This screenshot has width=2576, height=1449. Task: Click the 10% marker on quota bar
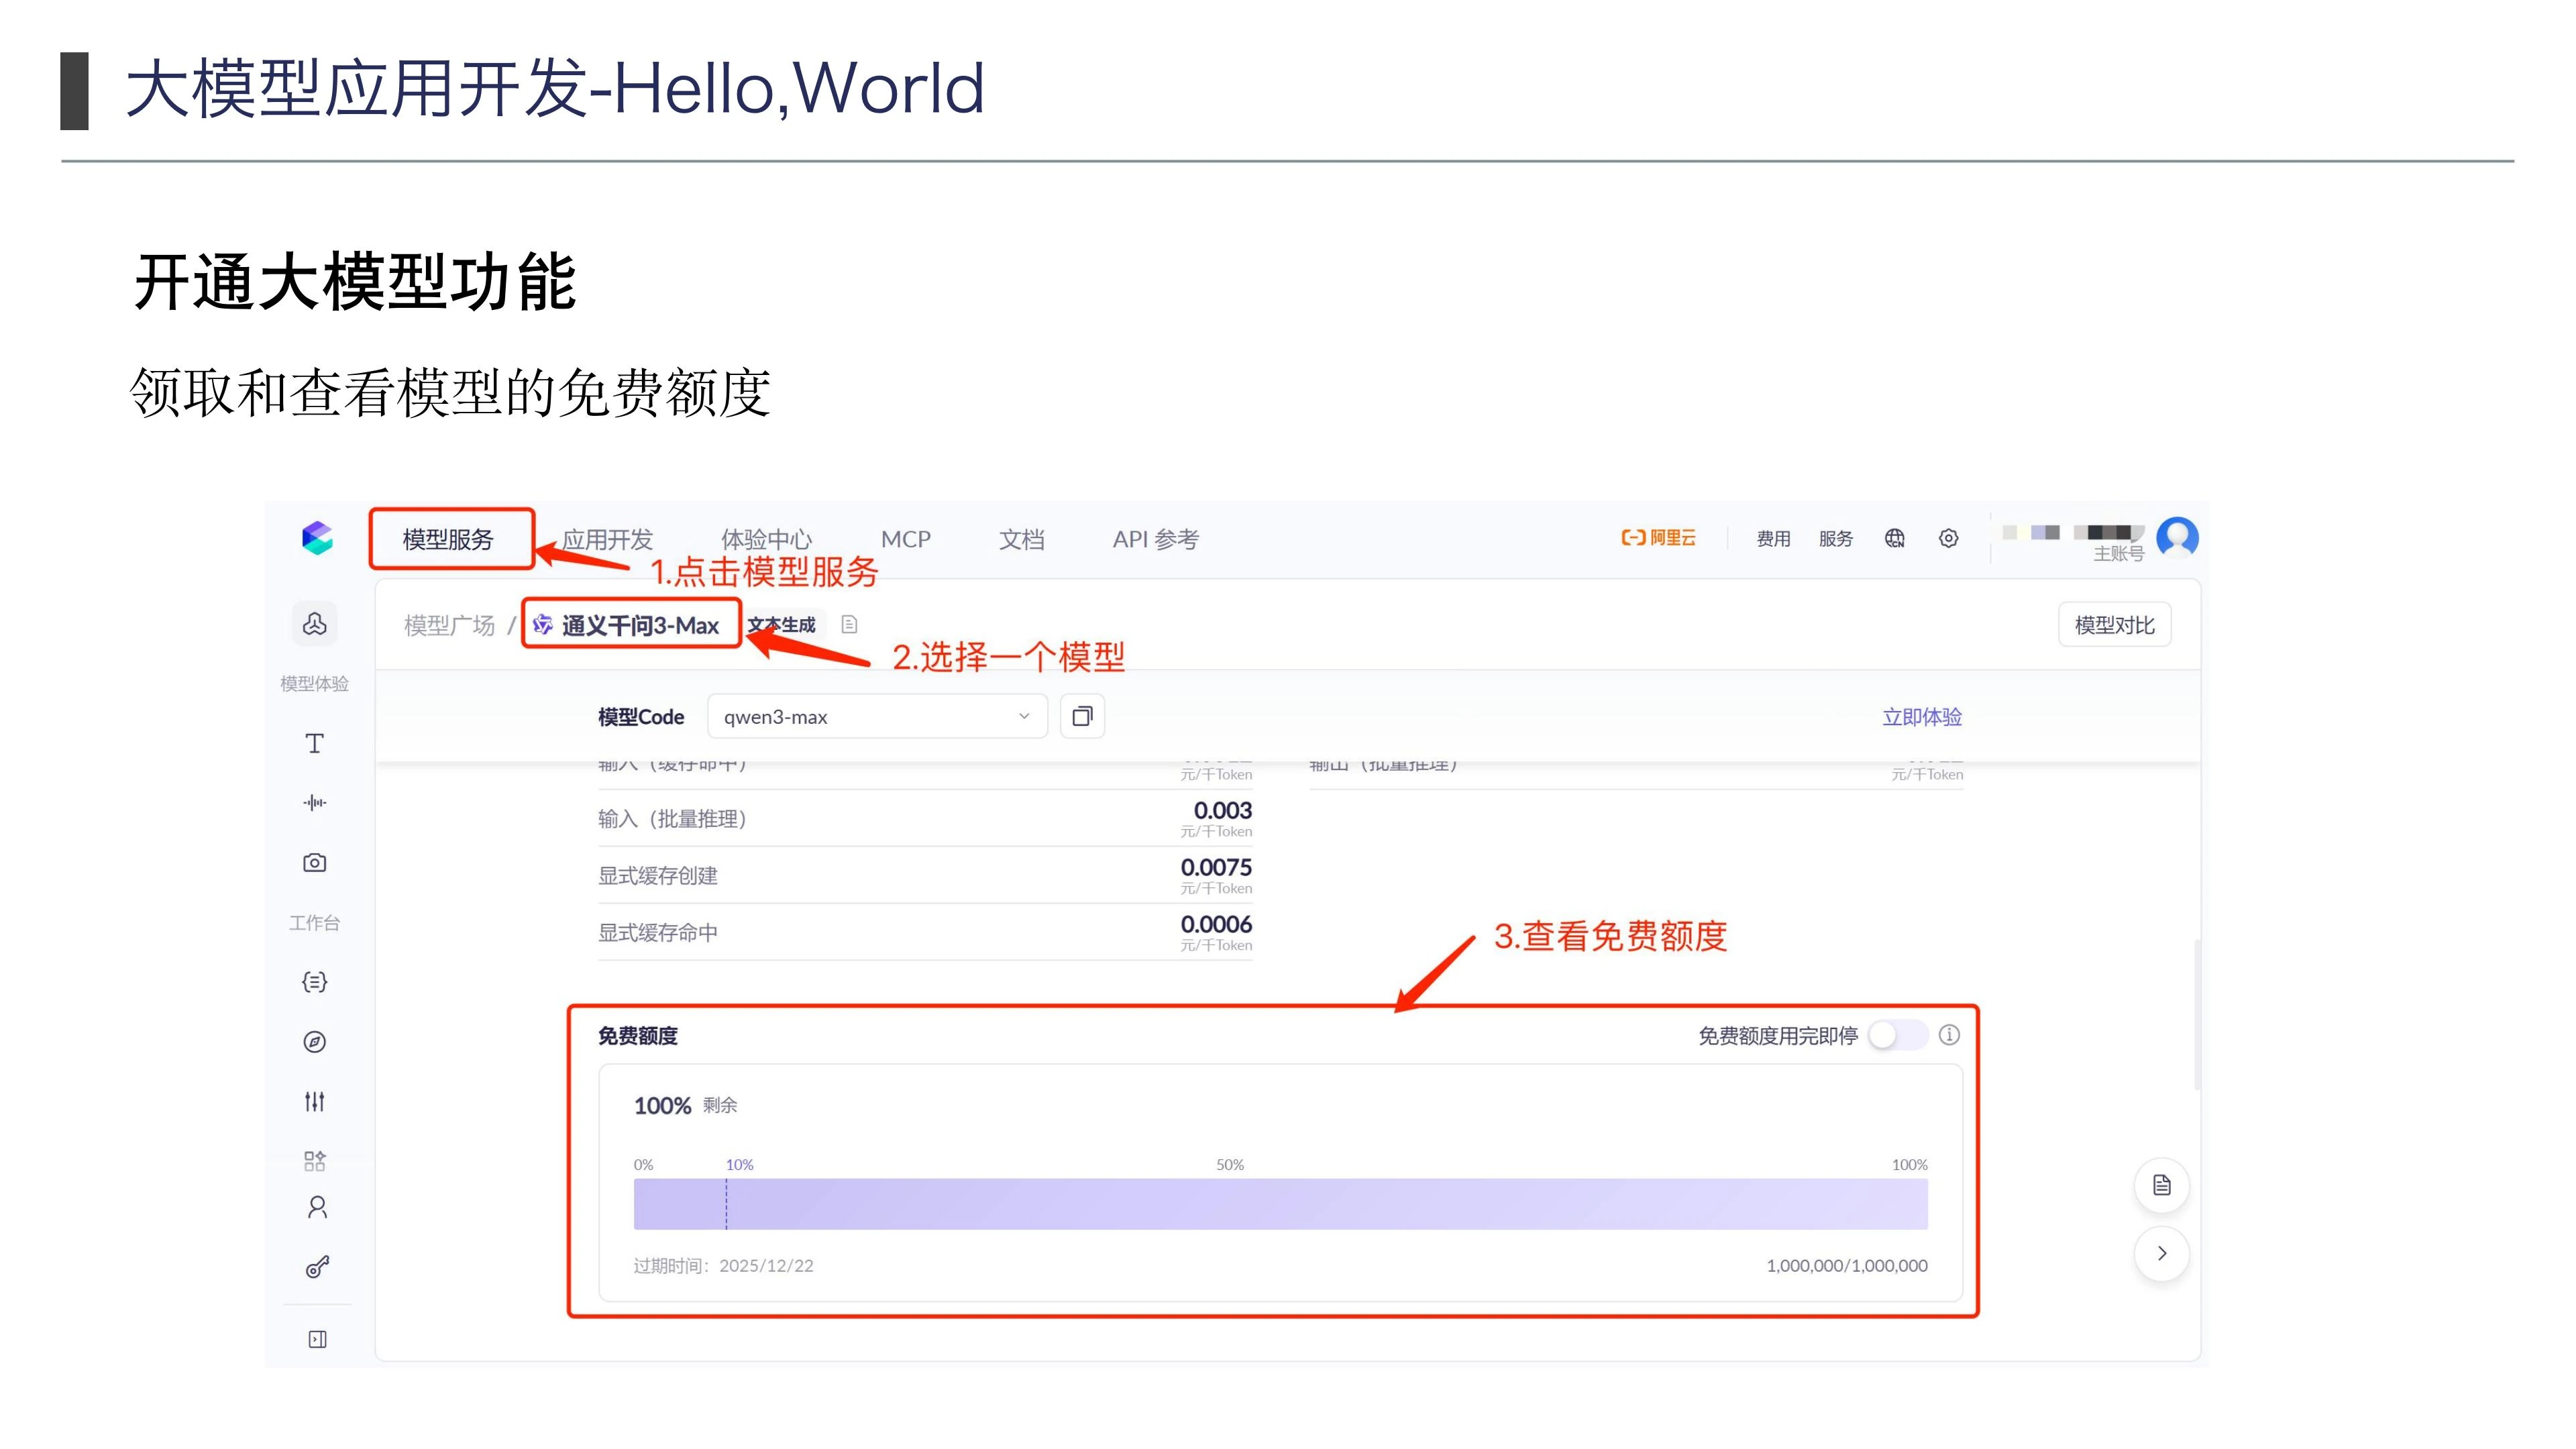point(739,1165)
